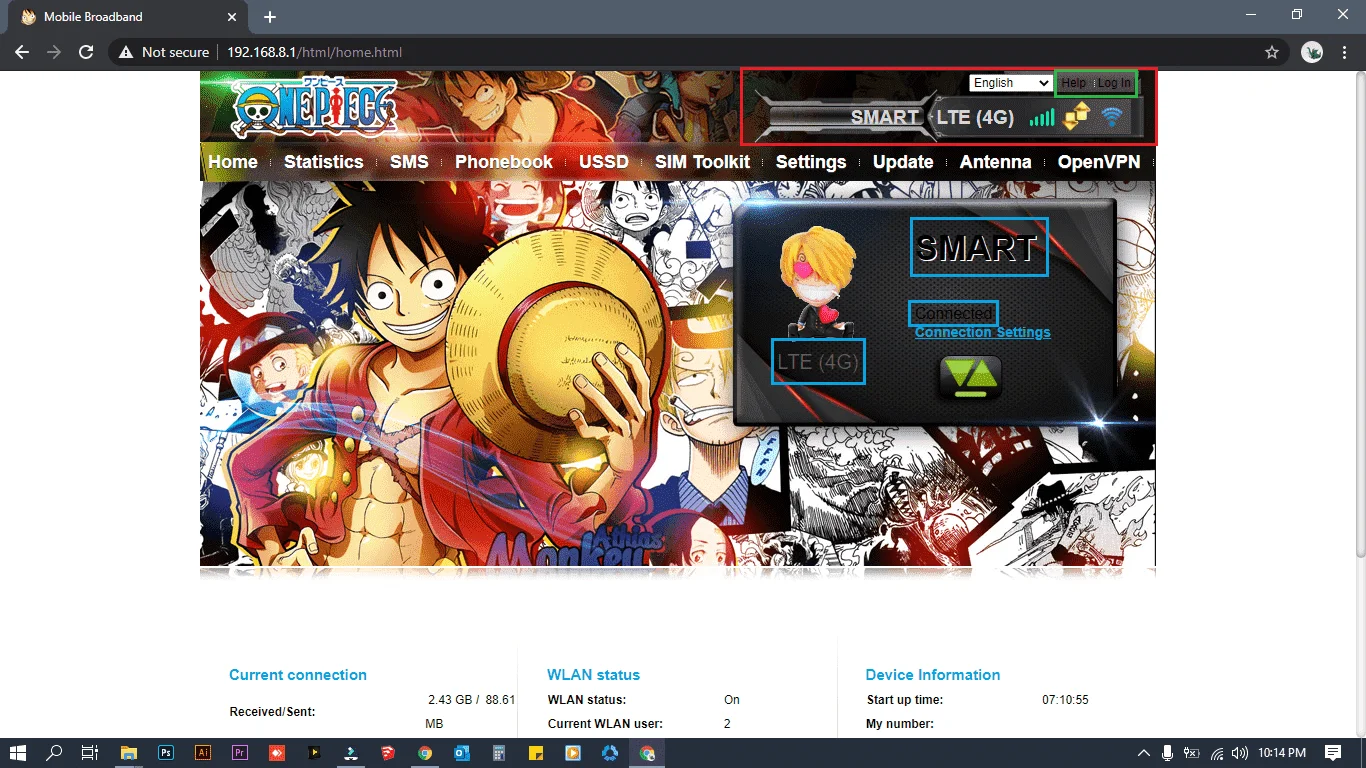Viewport: 1366px width, 768px height.
Task: Launch Adobe Photoshop from the taskbar
Action: tap(166, 753)
